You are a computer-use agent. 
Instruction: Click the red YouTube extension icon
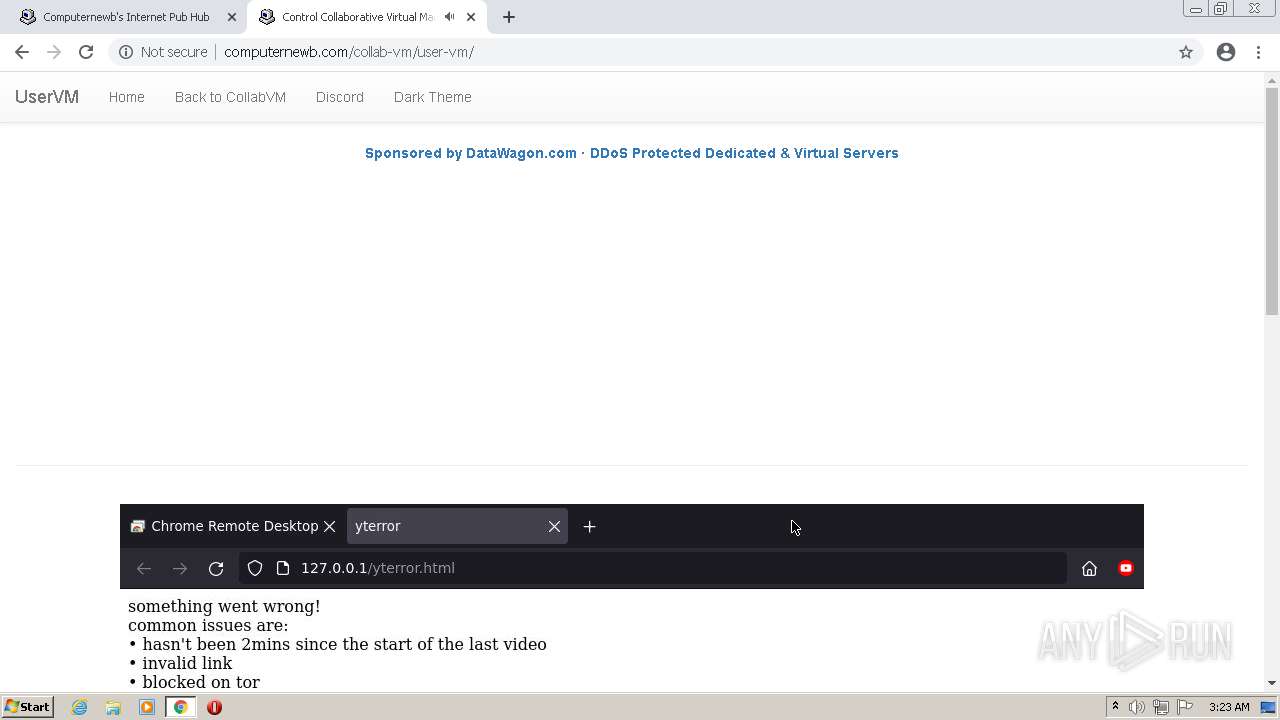point(1126,568)
